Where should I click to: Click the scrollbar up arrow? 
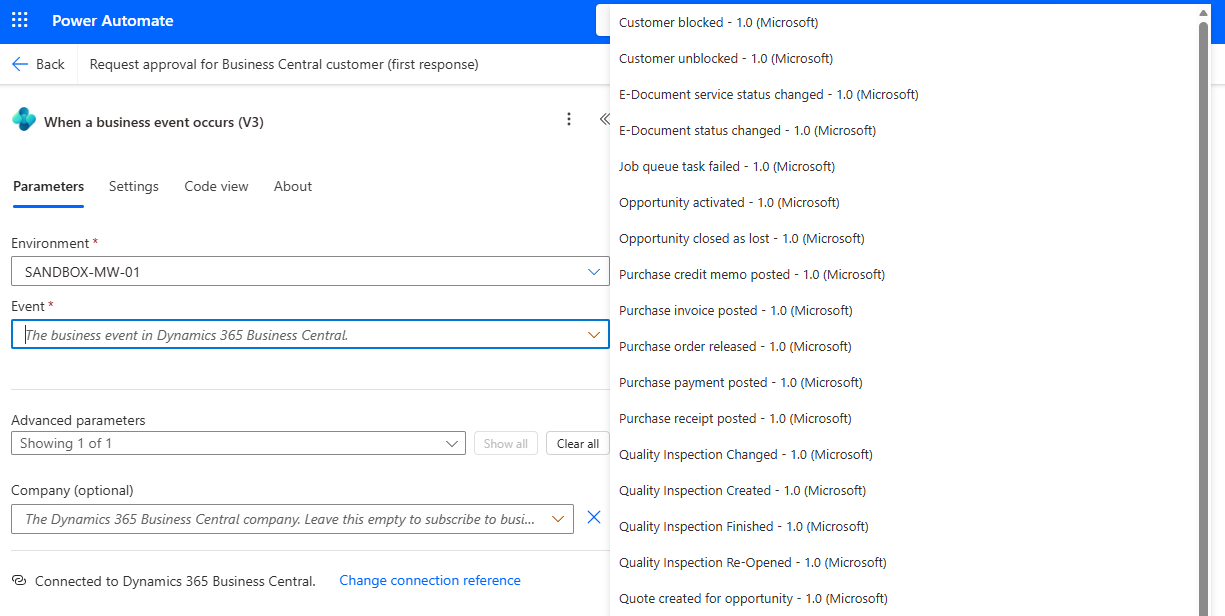click(1204, 12)
